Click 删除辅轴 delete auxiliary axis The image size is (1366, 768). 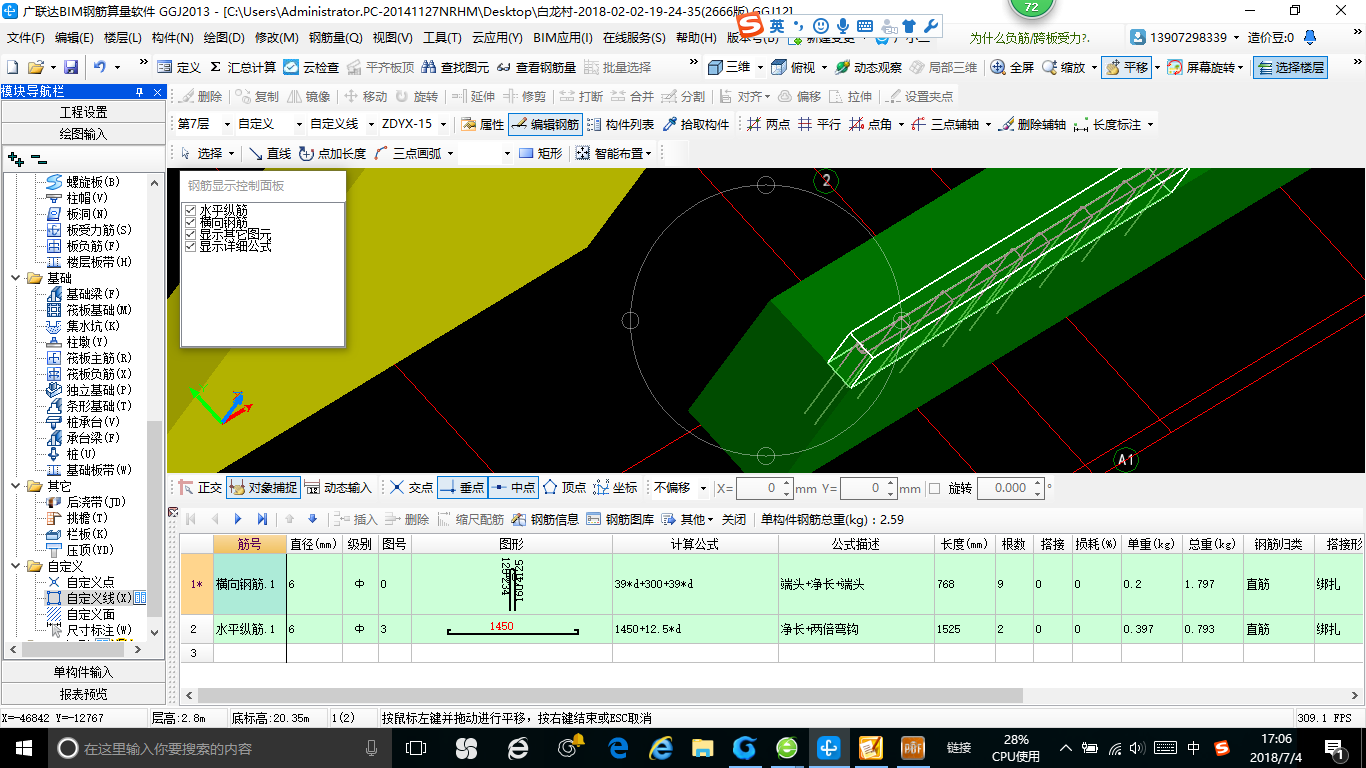tap(1032, 124)
